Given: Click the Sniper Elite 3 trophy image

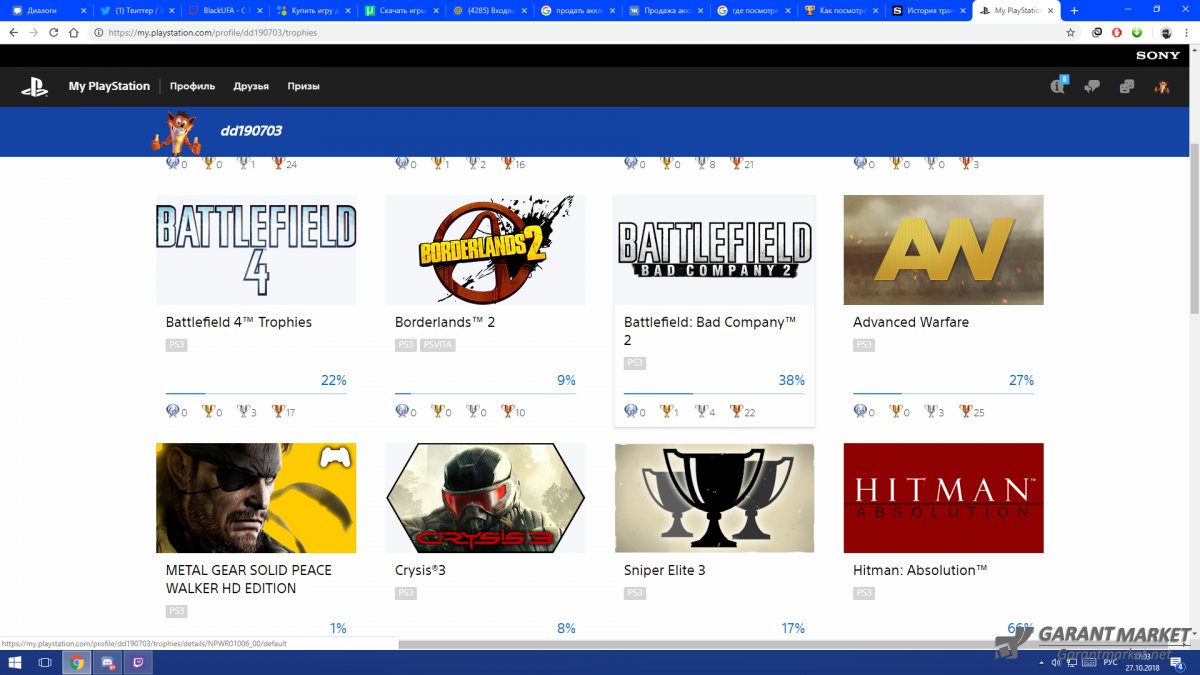Looking at the screenshot, I should [714, 498].
